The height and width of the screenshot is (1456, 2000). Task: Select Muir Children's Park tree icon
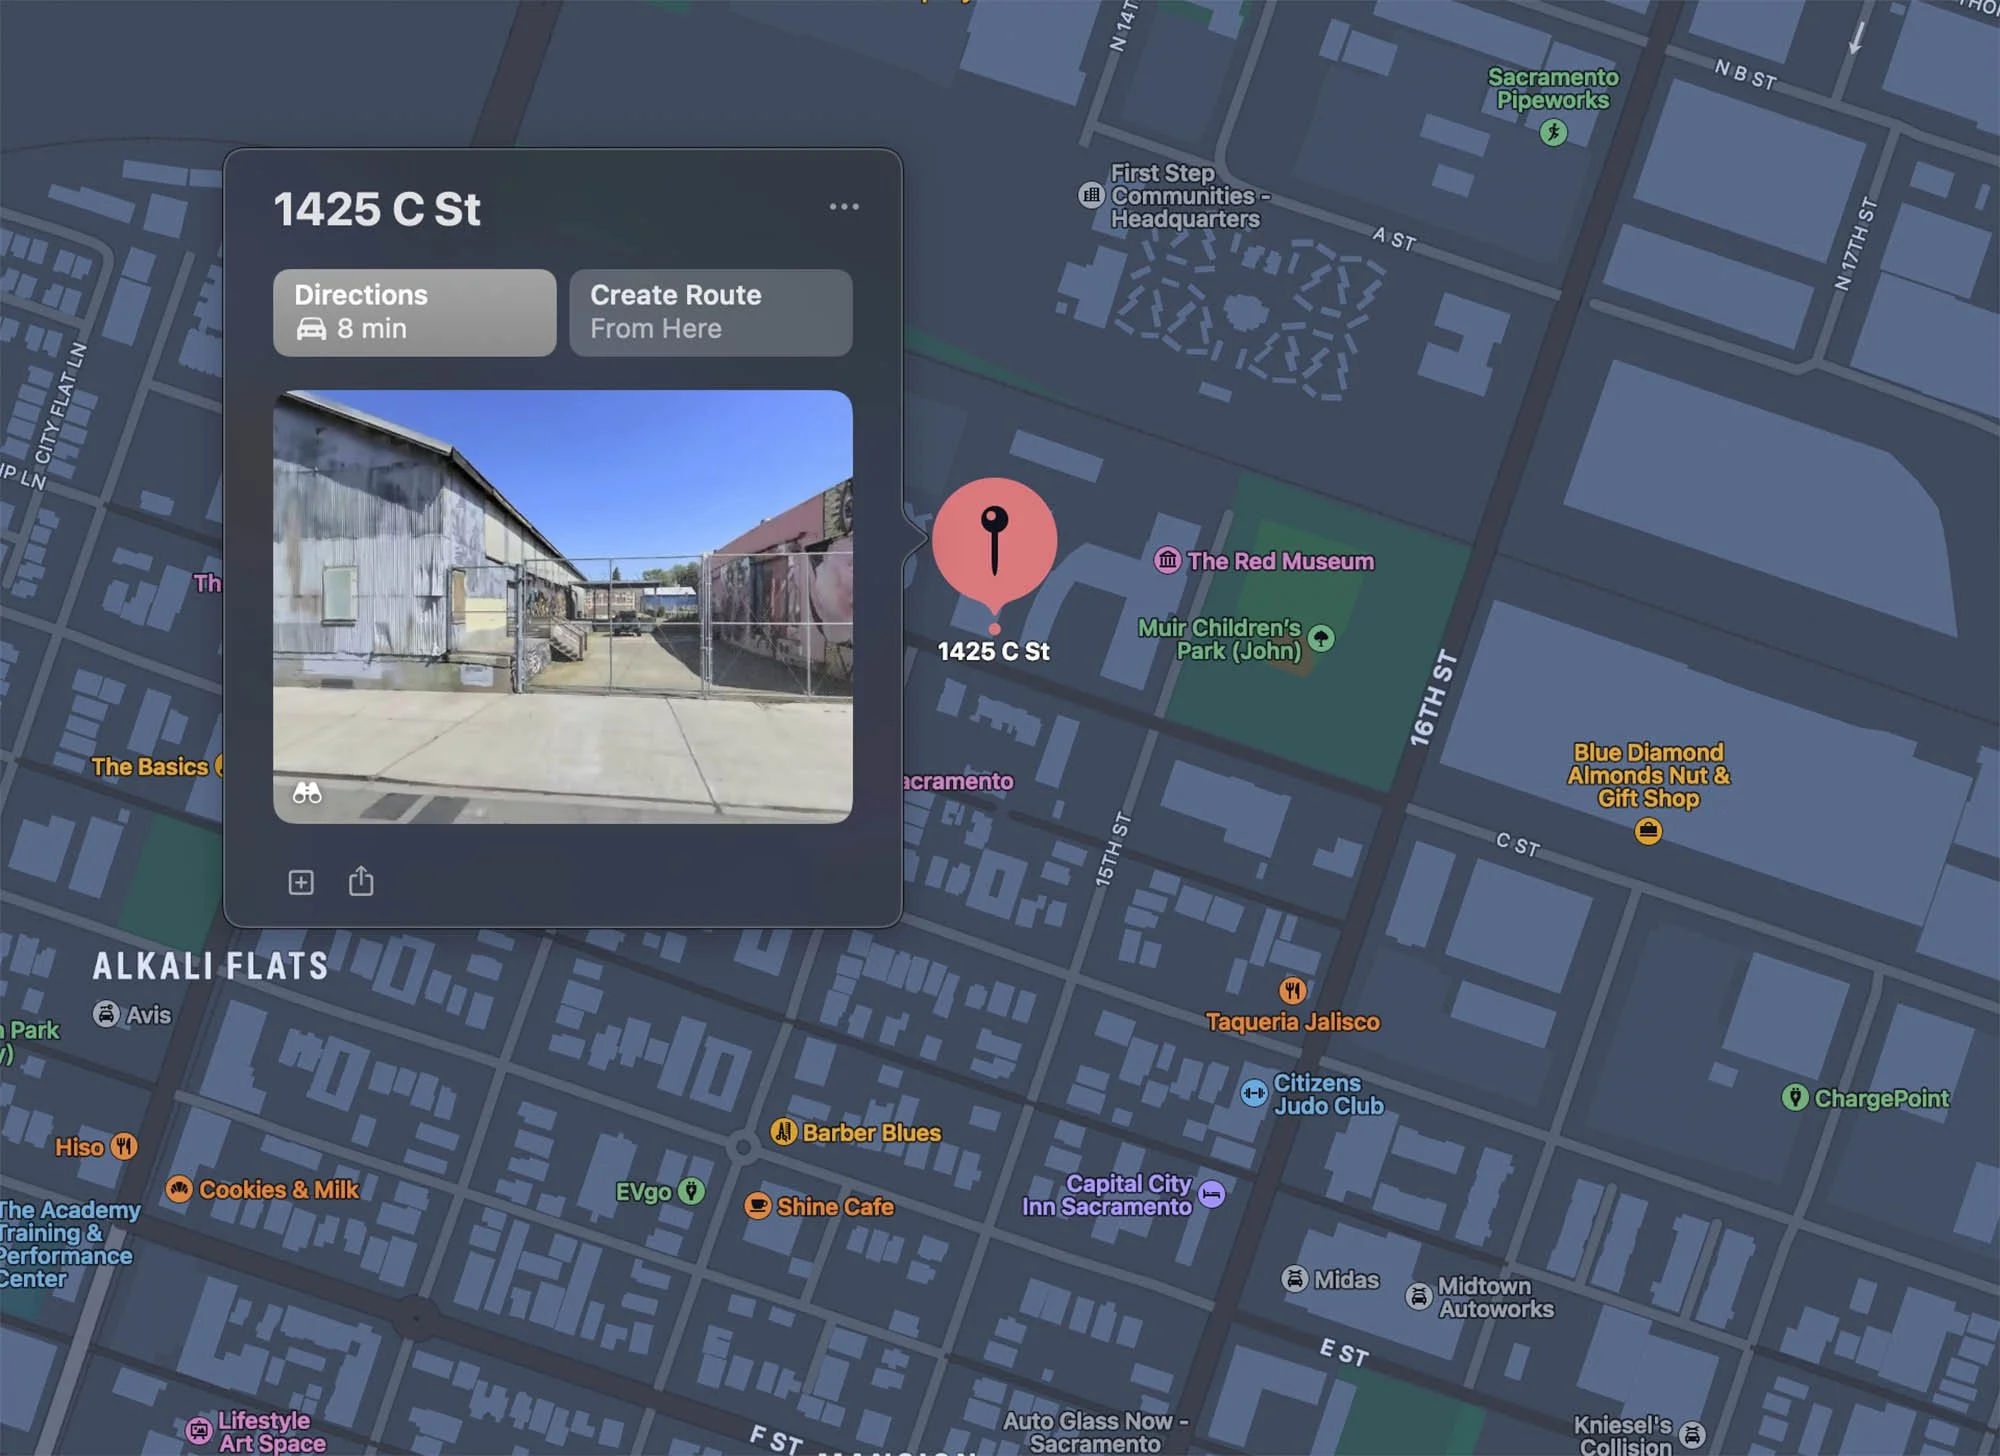coord(1321,638)
